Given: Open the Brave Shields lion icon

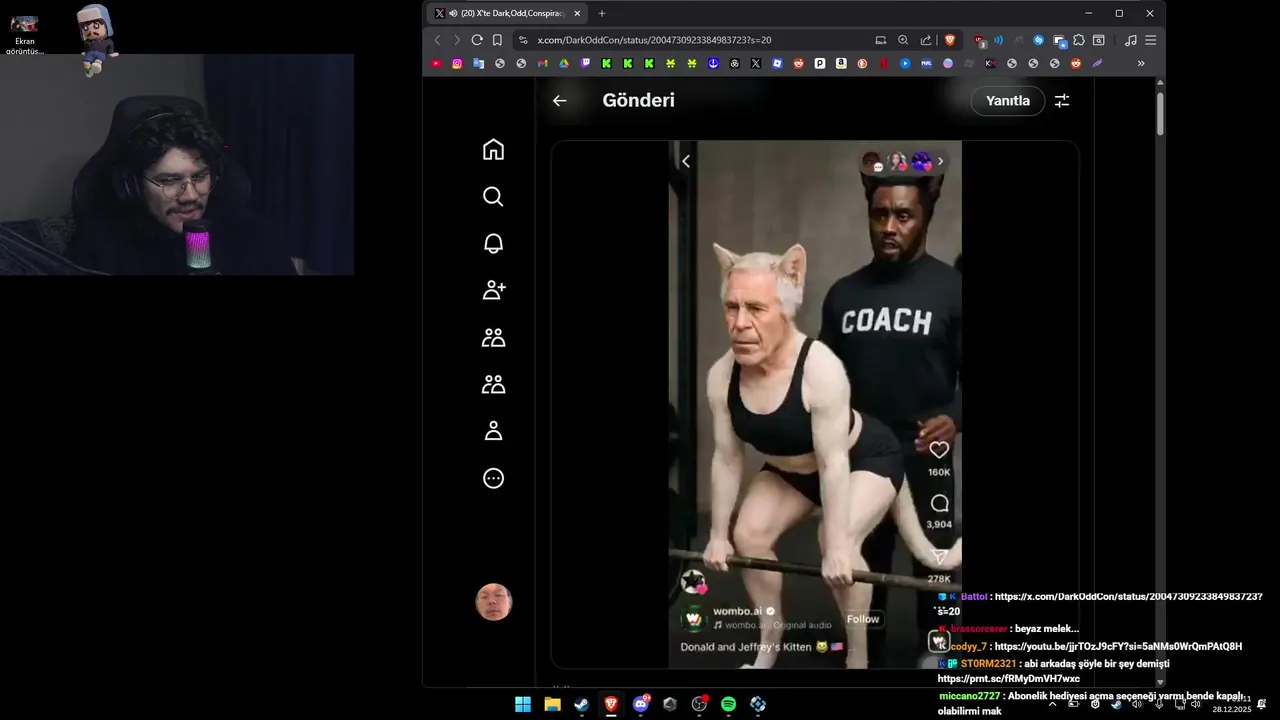Looking at the screenshot, I should 950,40.
